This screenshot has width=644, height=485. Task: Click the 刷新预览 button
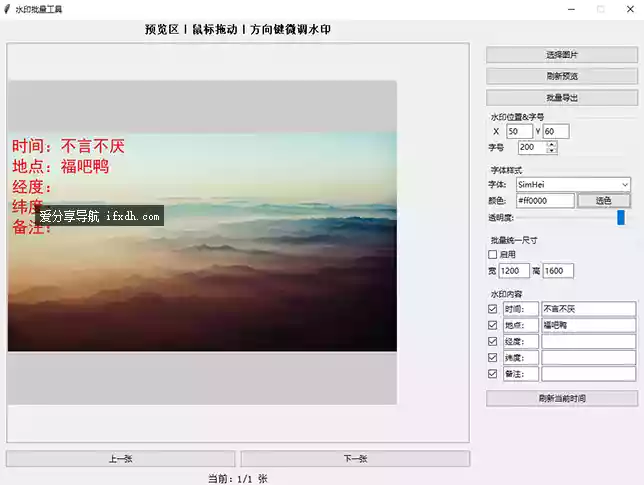[x=561, y=76]
